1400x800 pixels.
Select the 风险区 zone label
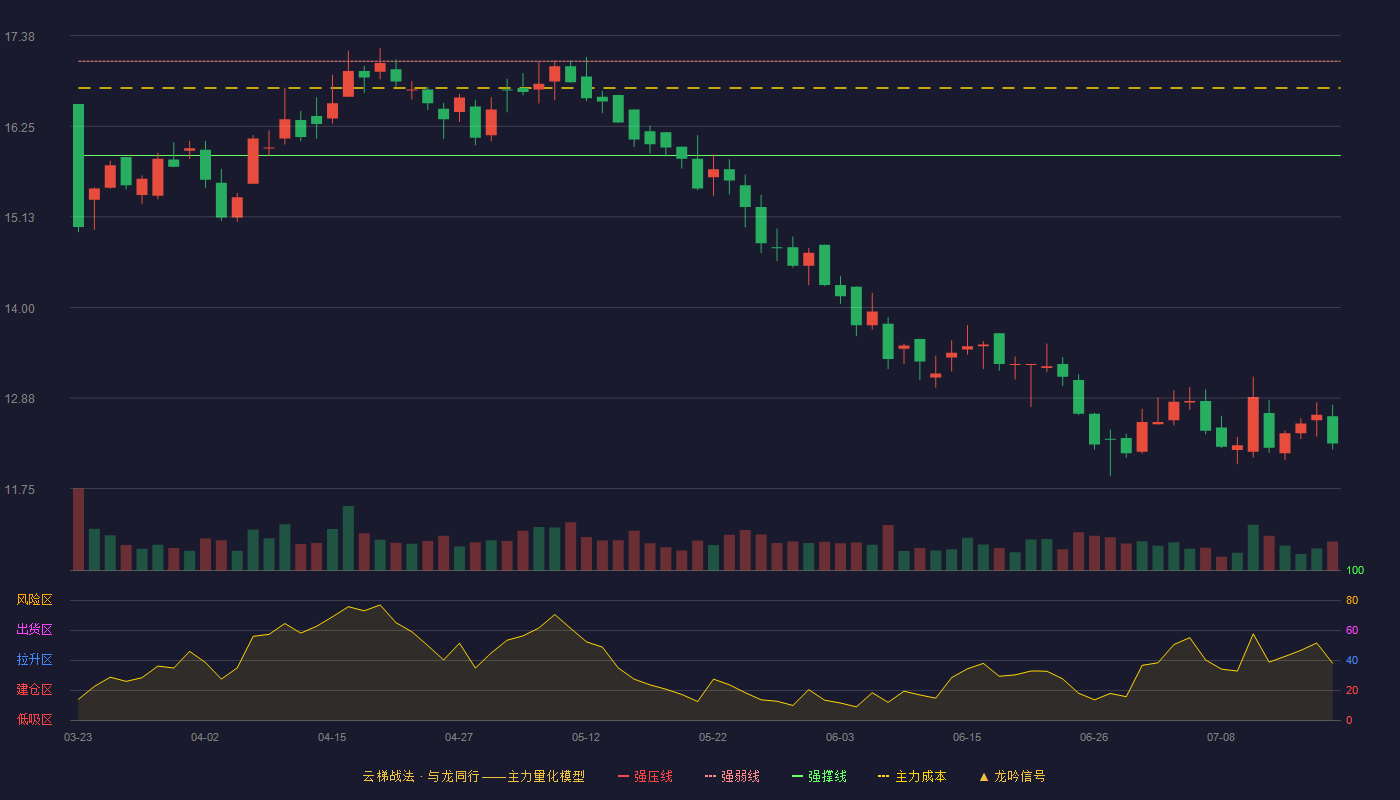[x=34, y=600]
